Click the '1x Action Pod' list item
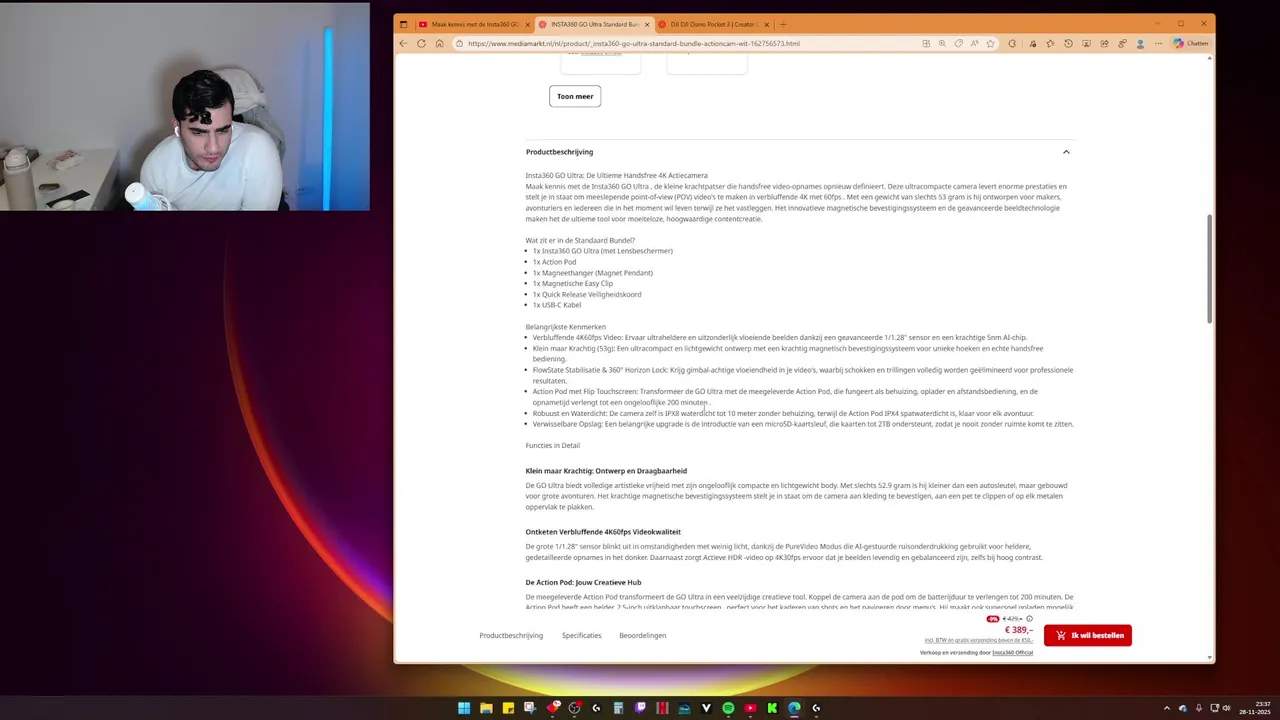Viewport: 1280px width, 720px height. [x=554, y=262]
